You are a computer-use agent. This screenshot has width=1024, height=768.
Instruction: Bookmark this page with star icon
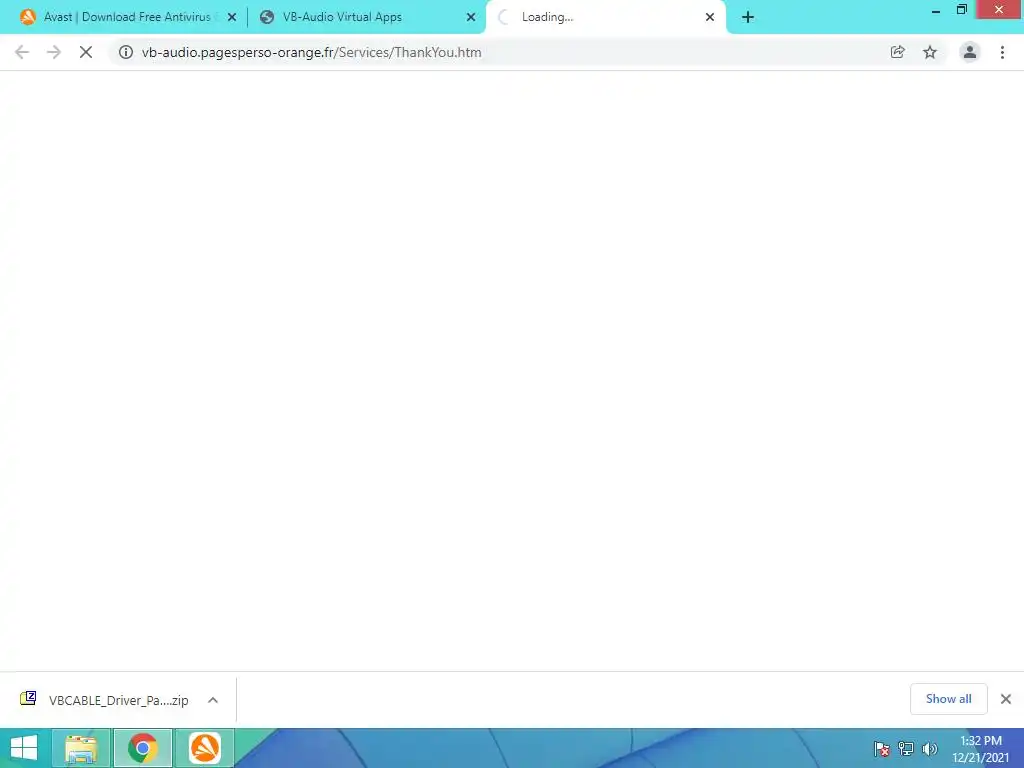coord(930,52)
